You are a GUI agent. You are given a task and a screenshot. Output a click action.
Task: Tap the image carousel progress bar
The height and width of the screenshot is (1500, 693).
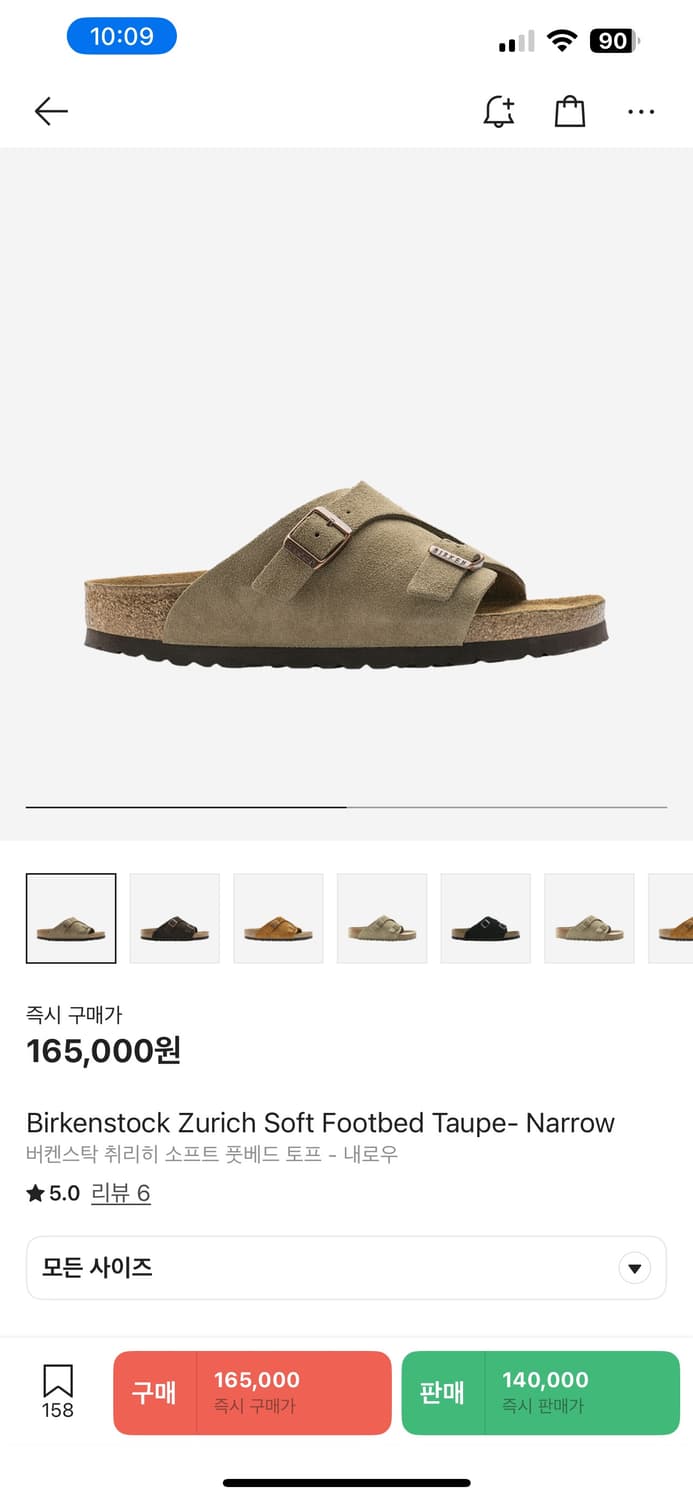pyautogui.click(x=346, y=806)
